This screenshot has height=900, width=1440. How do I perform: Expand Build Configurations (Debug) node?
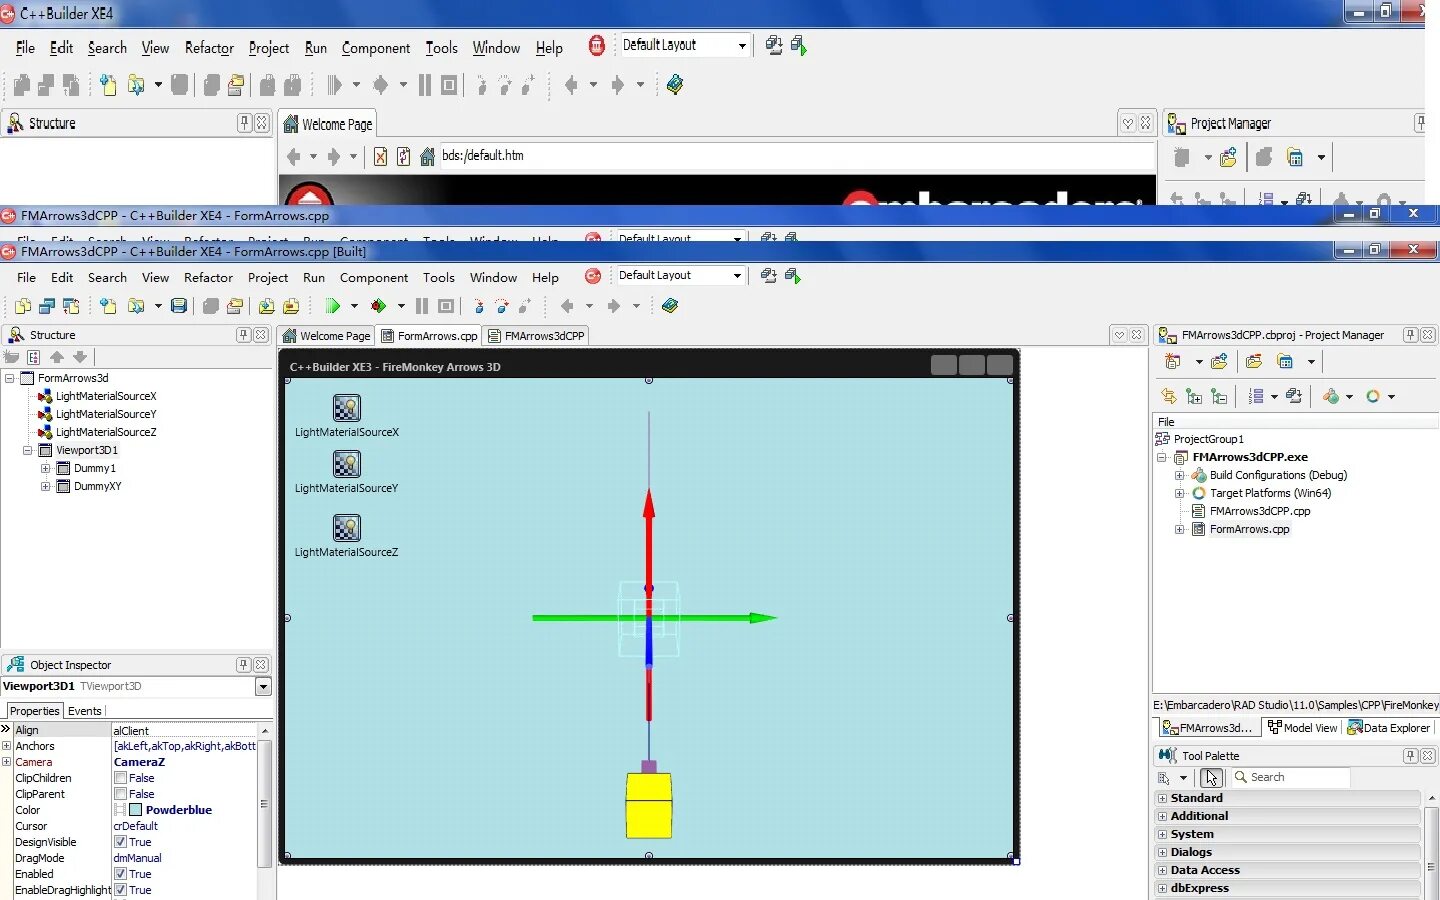[x=1179, y=475]
